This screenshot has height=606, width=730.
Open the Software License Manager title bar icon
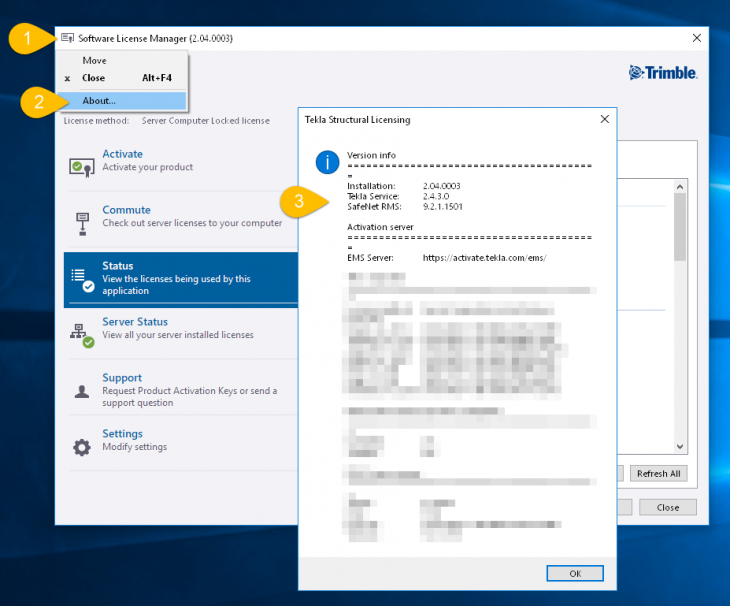(x=68, y=38)
